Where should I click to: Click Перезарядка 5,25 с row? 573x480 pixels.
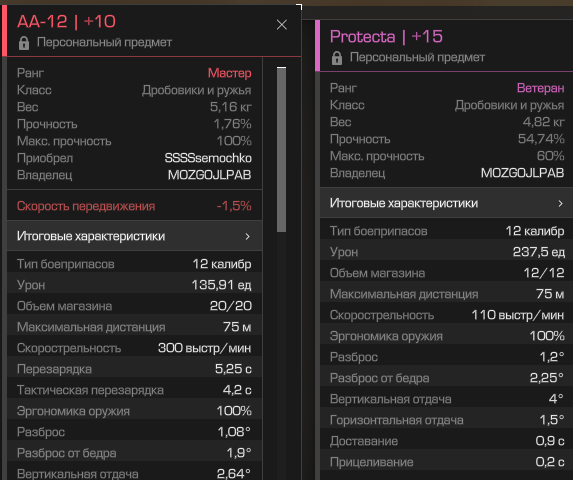134,369
